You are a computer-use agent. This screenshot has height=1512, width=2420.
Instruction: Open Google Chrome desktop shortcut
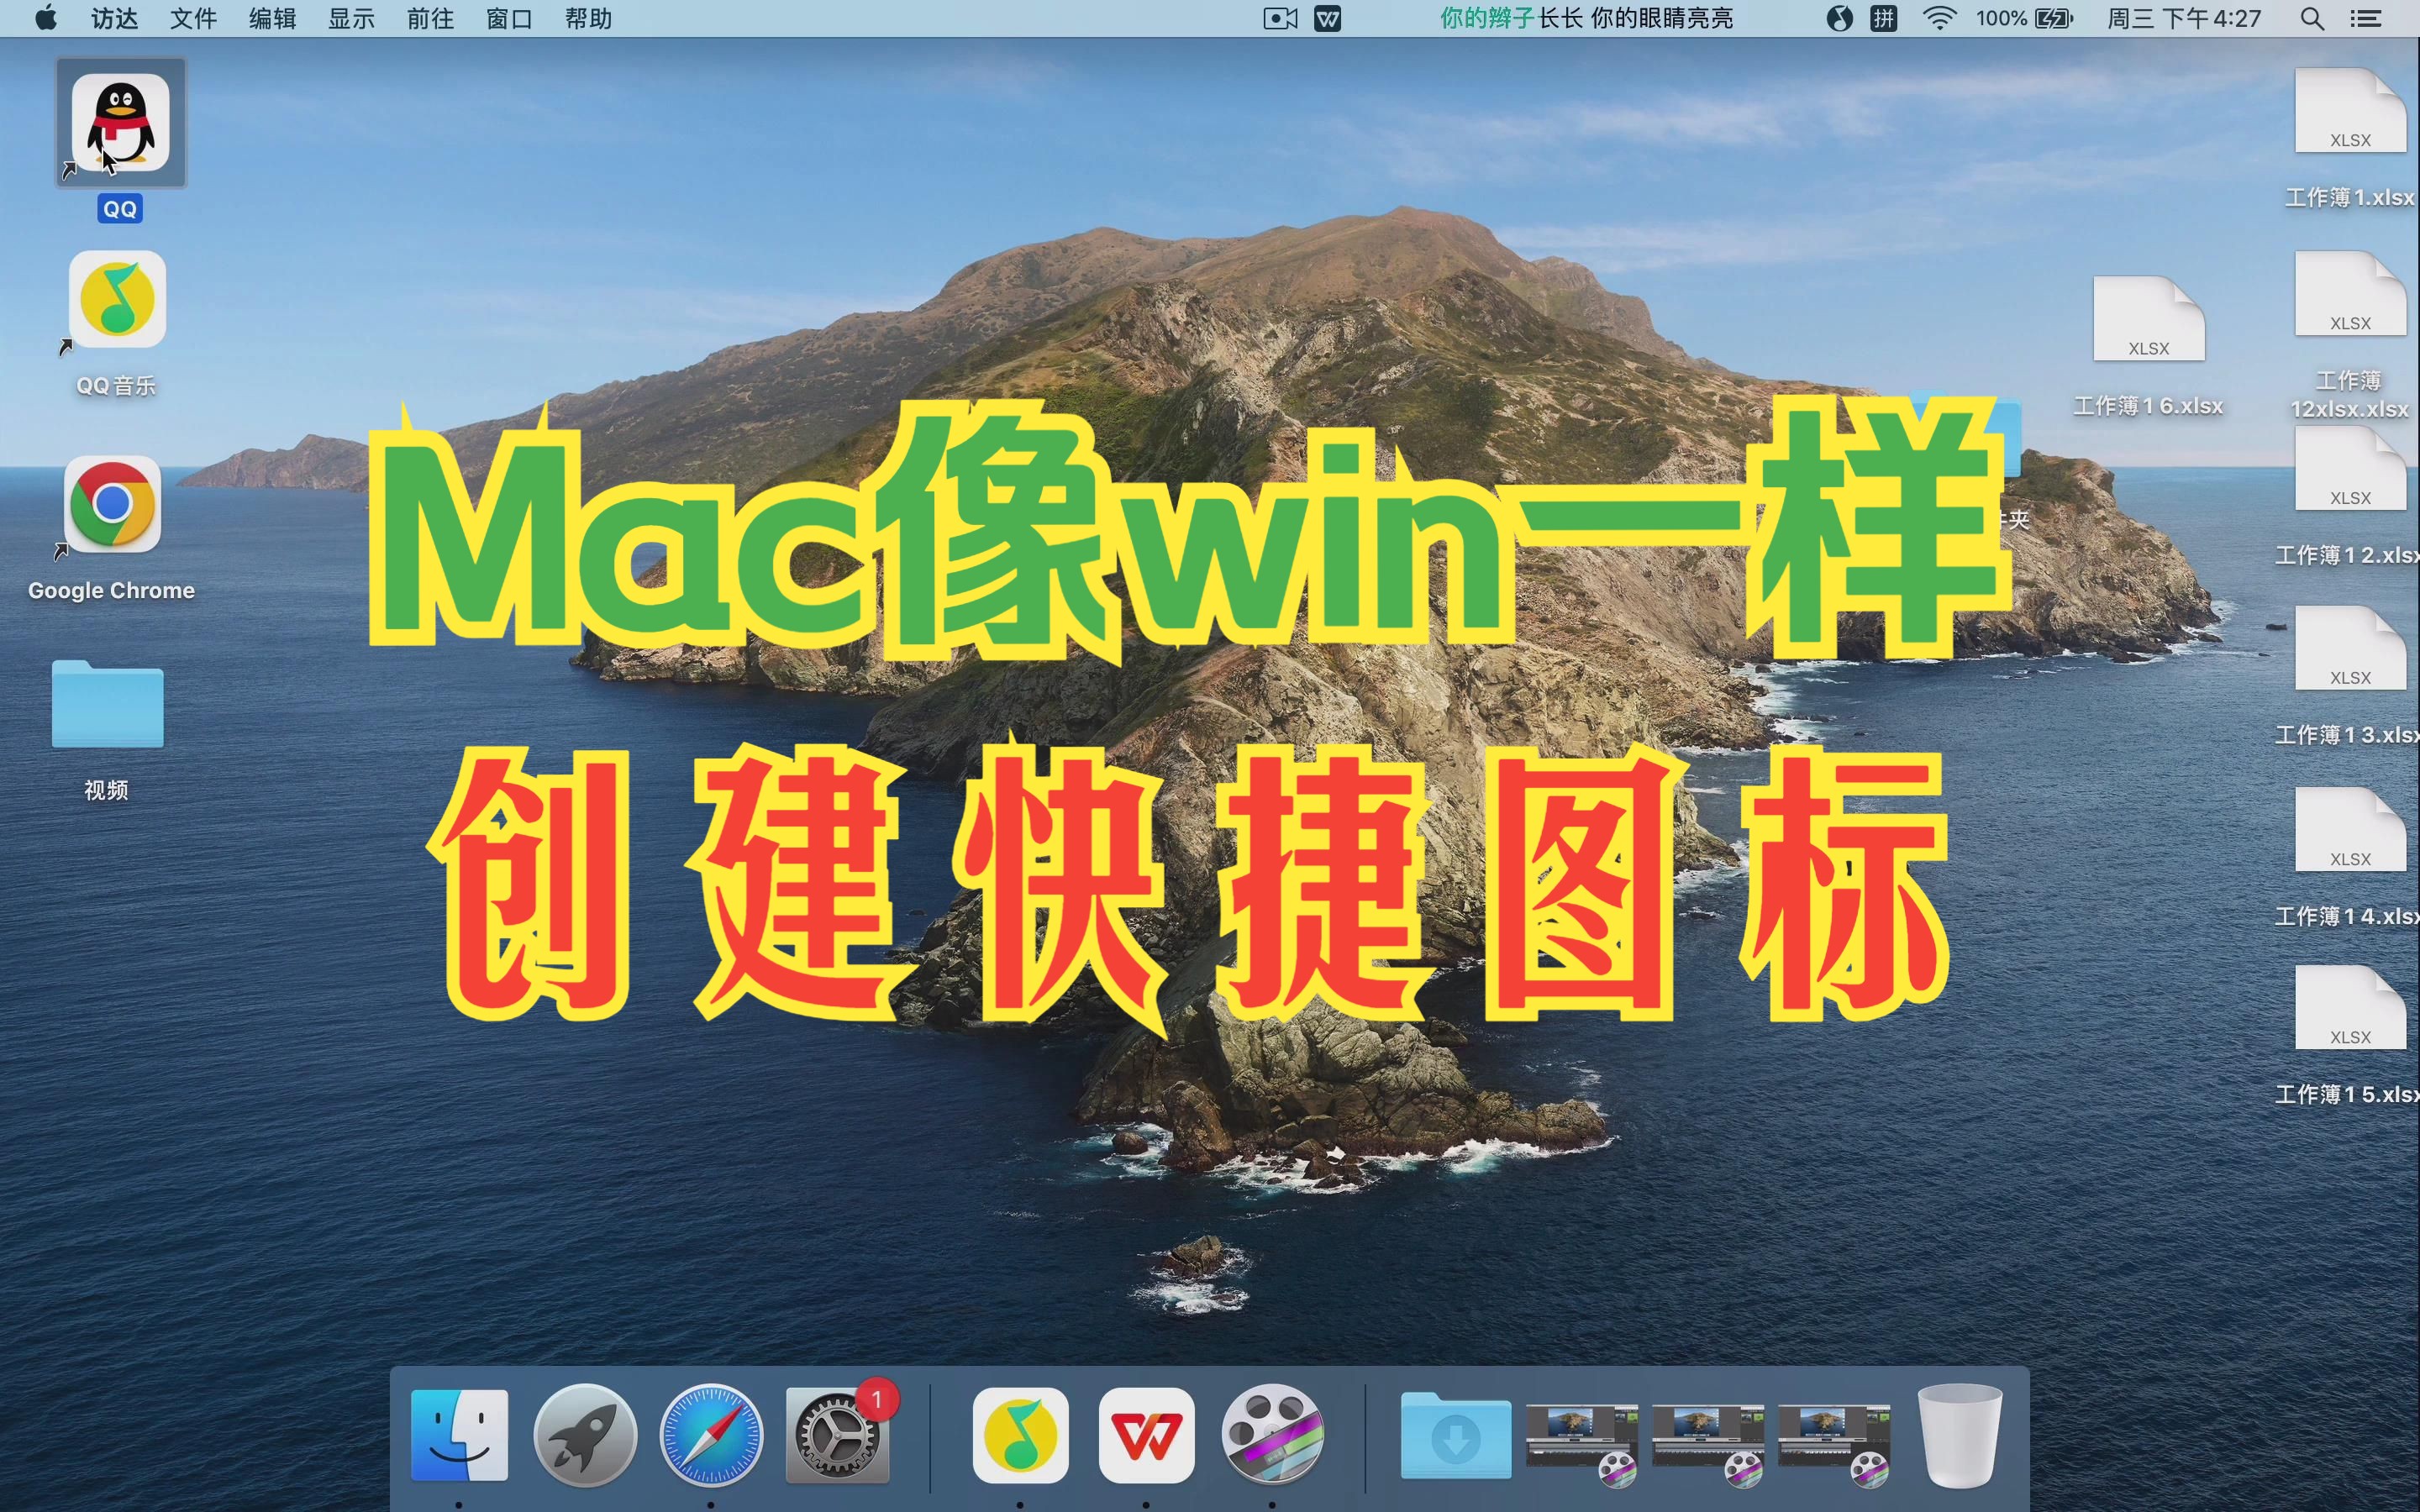tap(112, 504)
